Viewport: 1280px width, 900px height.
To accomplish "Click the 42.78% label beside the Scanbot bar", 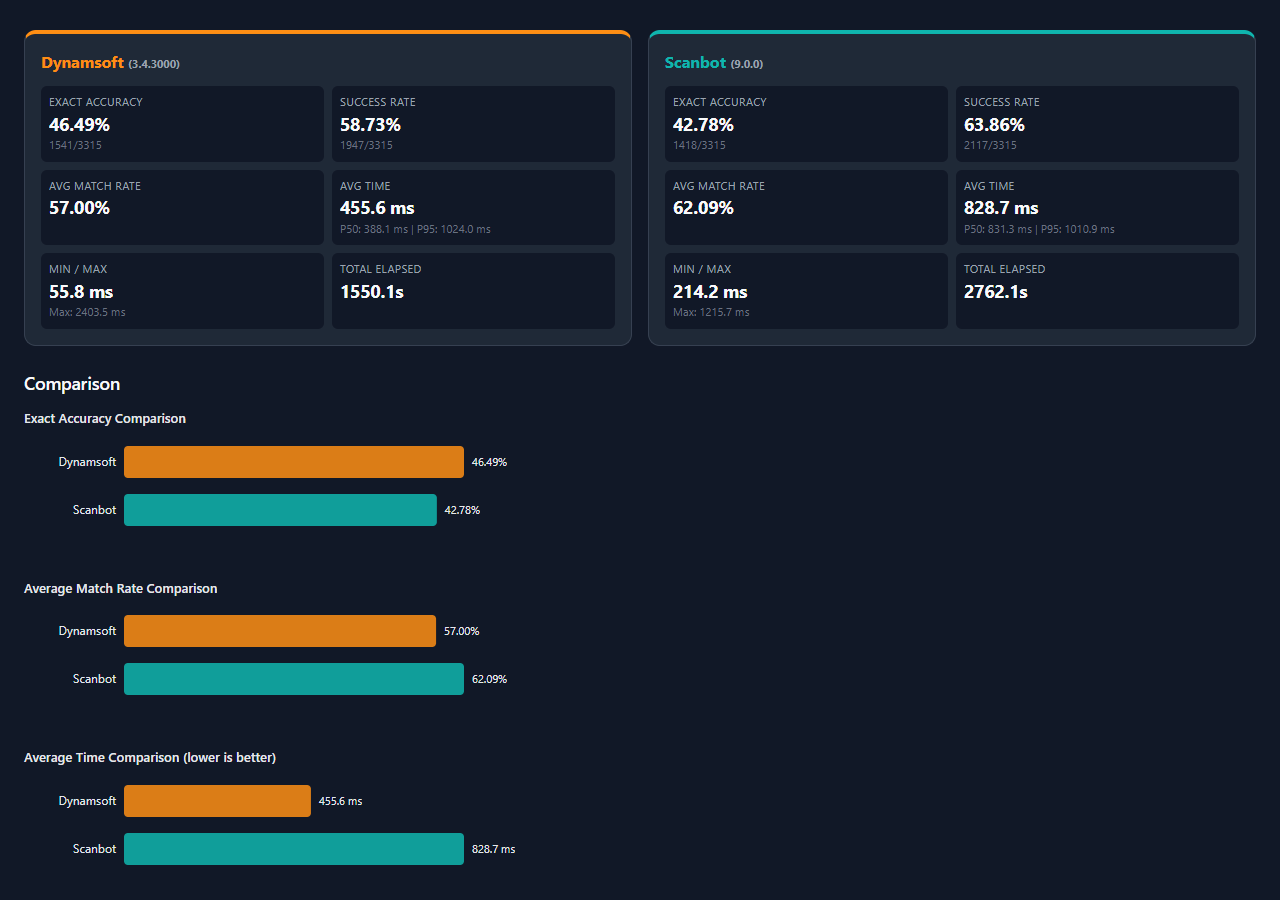I will click(462, 510).
